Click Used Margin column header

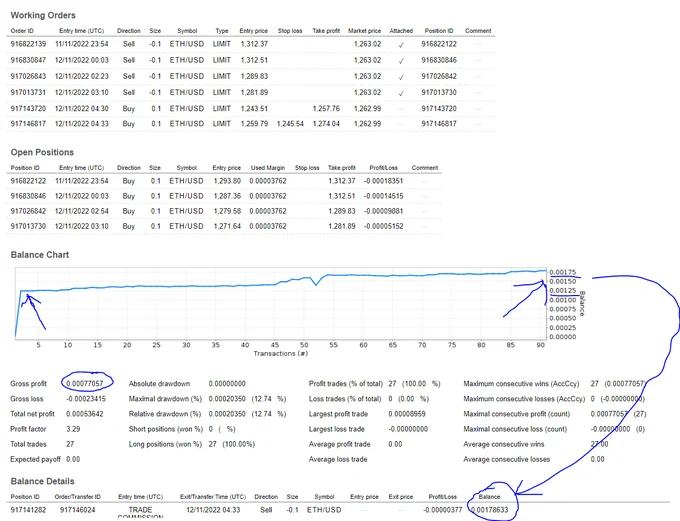point(268,168)
